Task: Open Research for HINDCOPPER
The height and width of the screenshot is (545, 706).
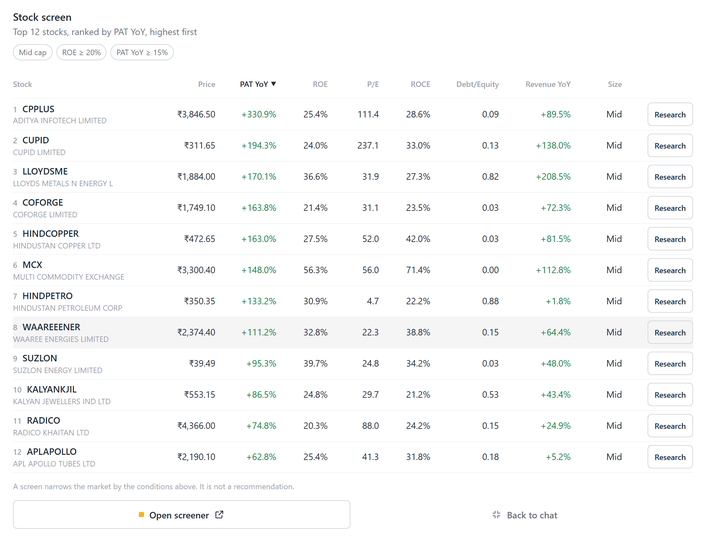Action: pos(670,239)
